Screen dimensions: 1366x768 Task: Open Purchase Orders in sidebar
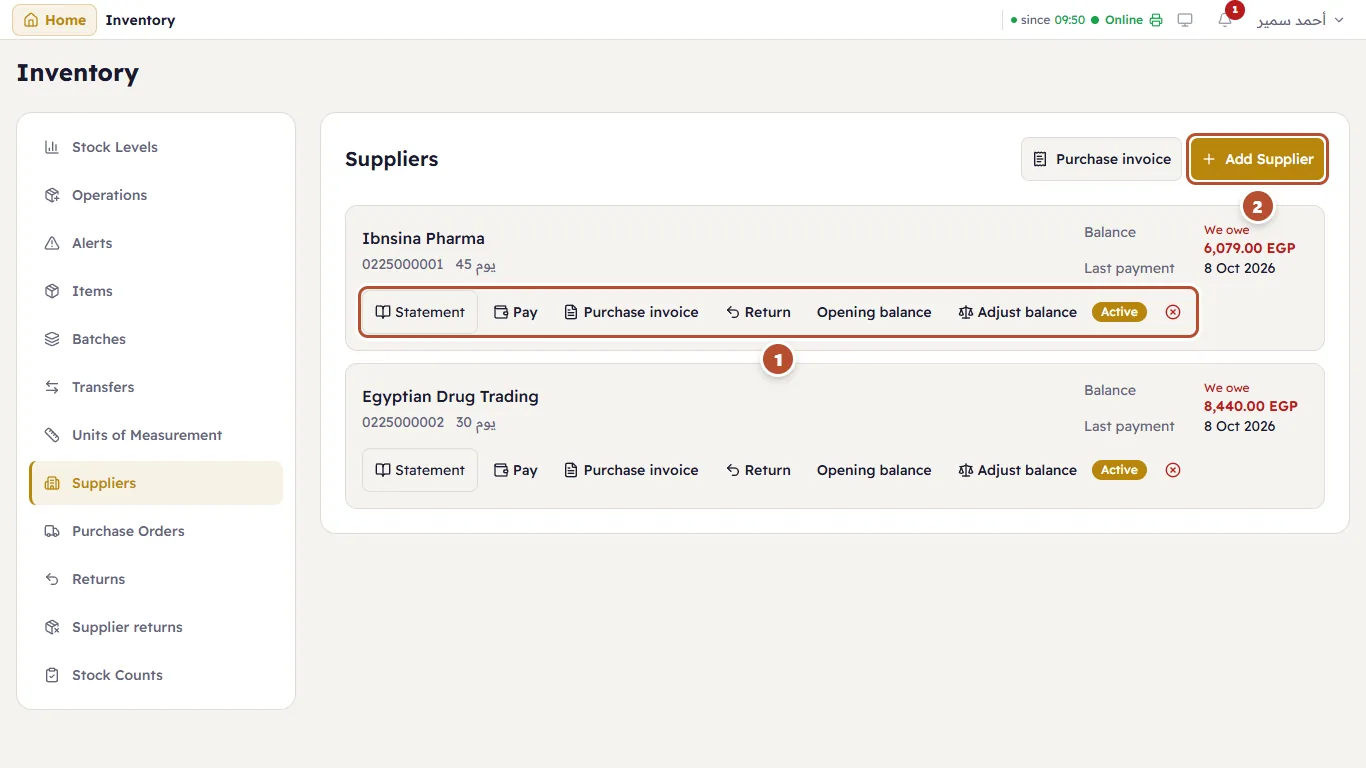click(x=156, y=531)
